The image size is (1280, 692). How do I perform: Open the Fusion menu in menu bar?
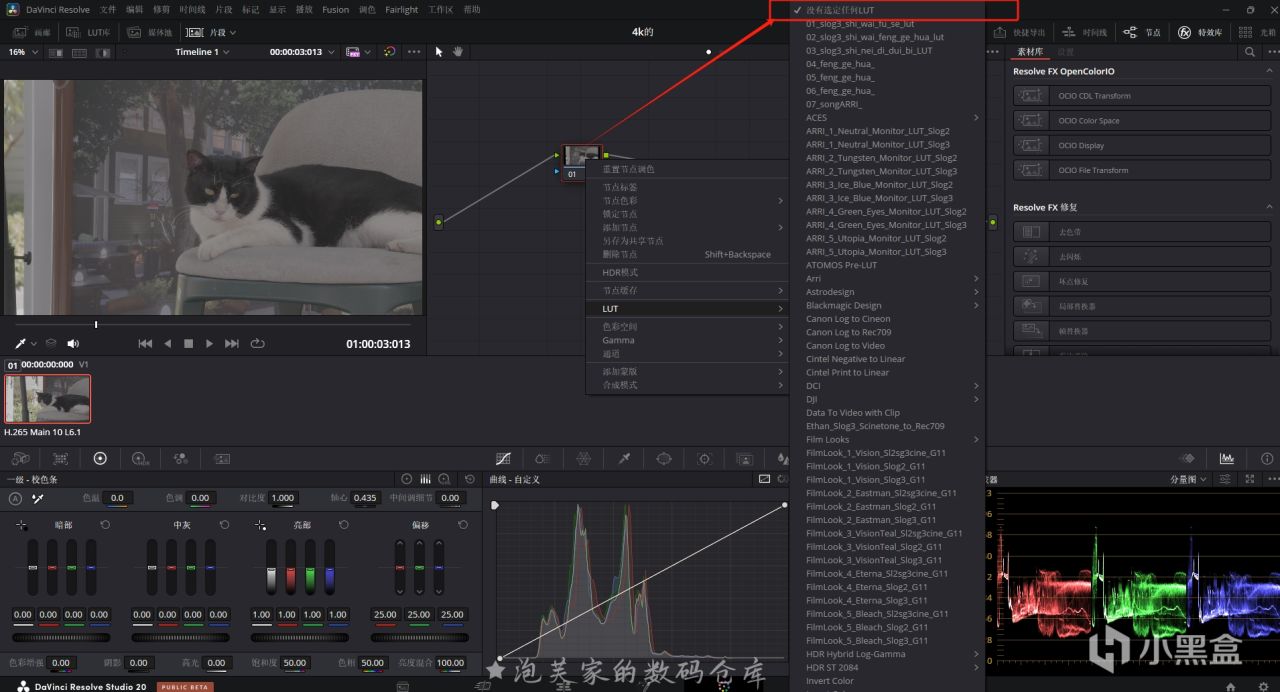335,10
